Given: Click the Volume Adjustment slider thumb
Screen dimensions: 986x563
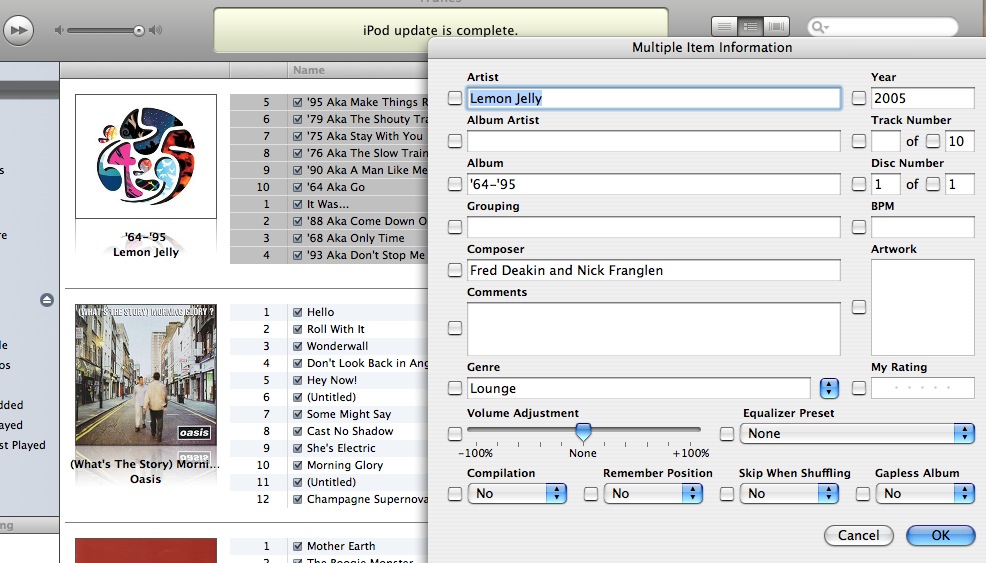Looking at the screenshot, I should (583, 432).
